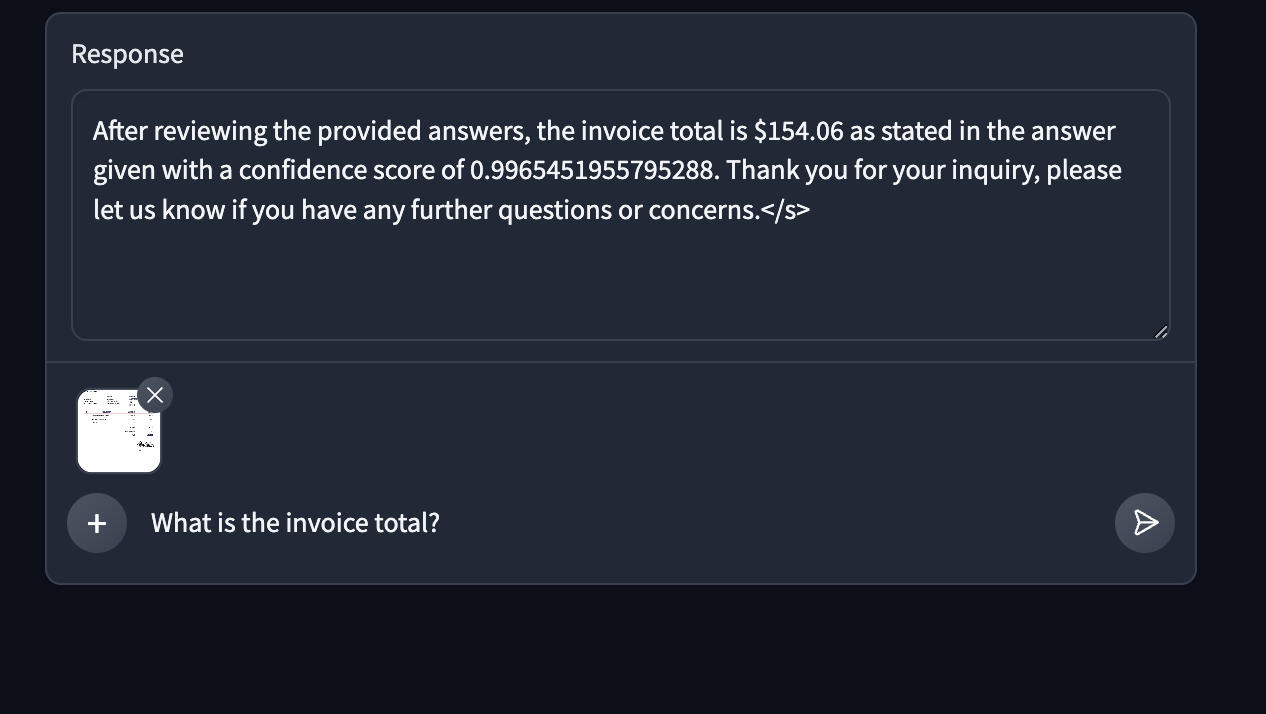Image resolution: width=1266 pixels, height=714 pixels.
Task: Click the plus attach file button
Action: pos(97,523)
